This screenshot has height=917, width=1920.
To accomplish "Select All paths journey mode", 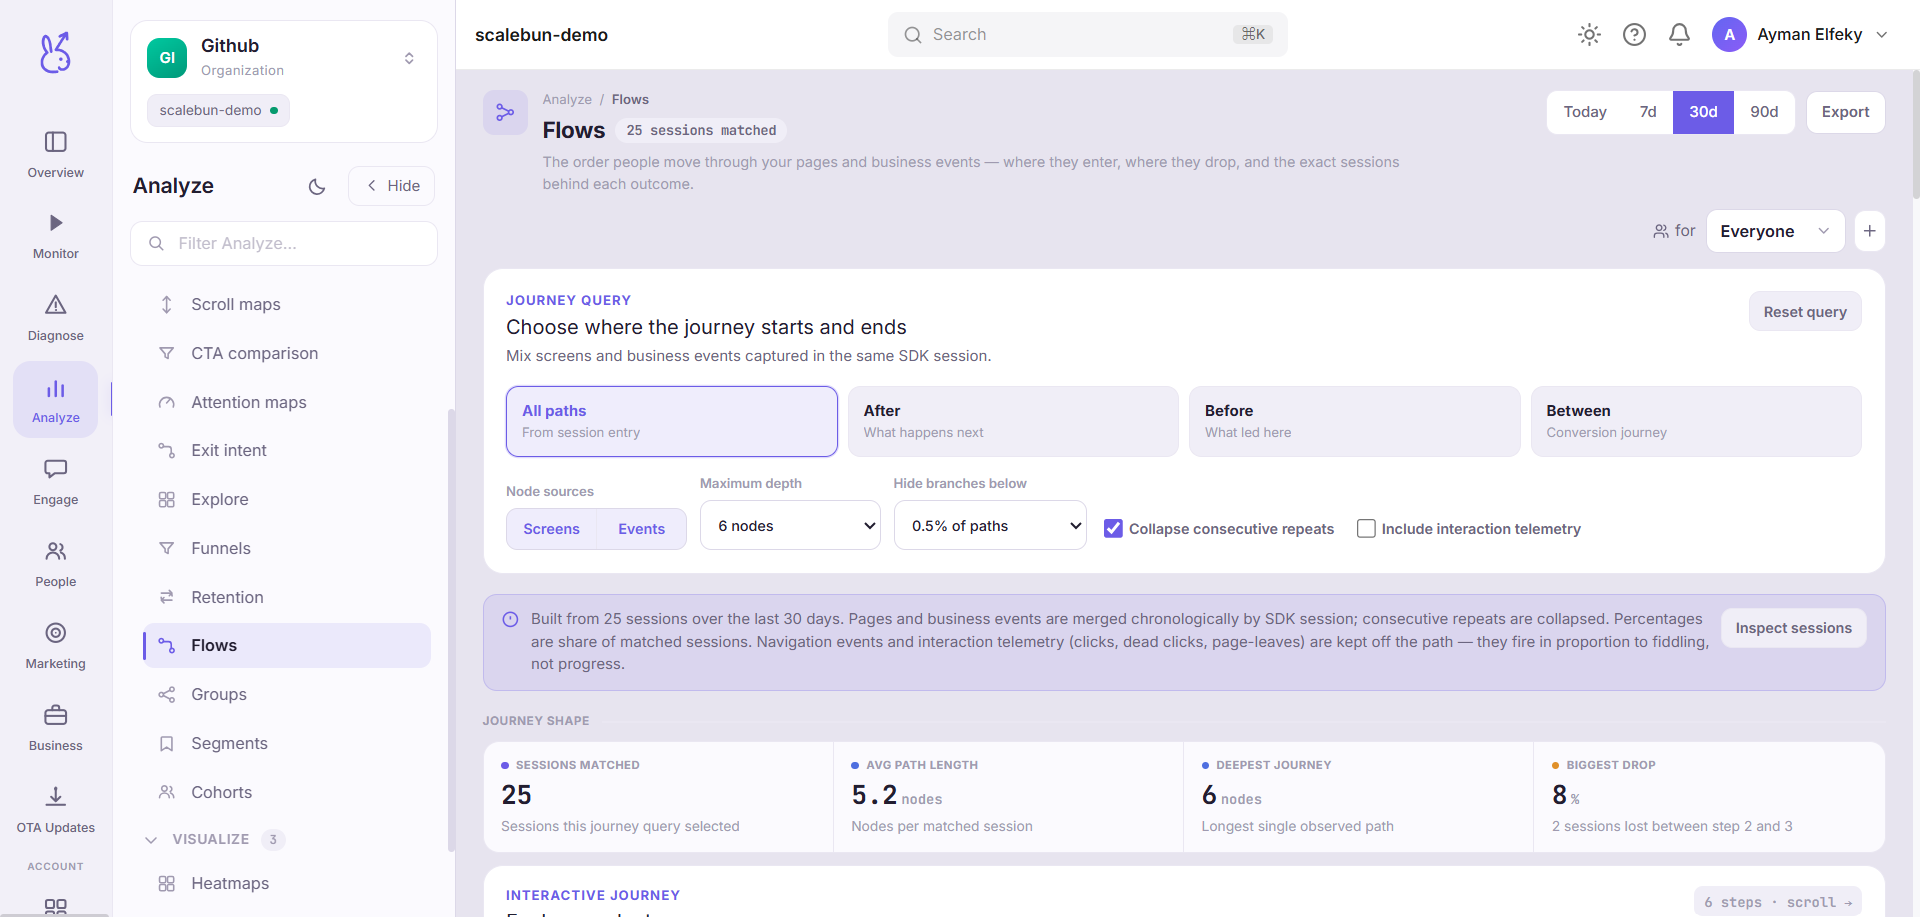I will [672, 421].
